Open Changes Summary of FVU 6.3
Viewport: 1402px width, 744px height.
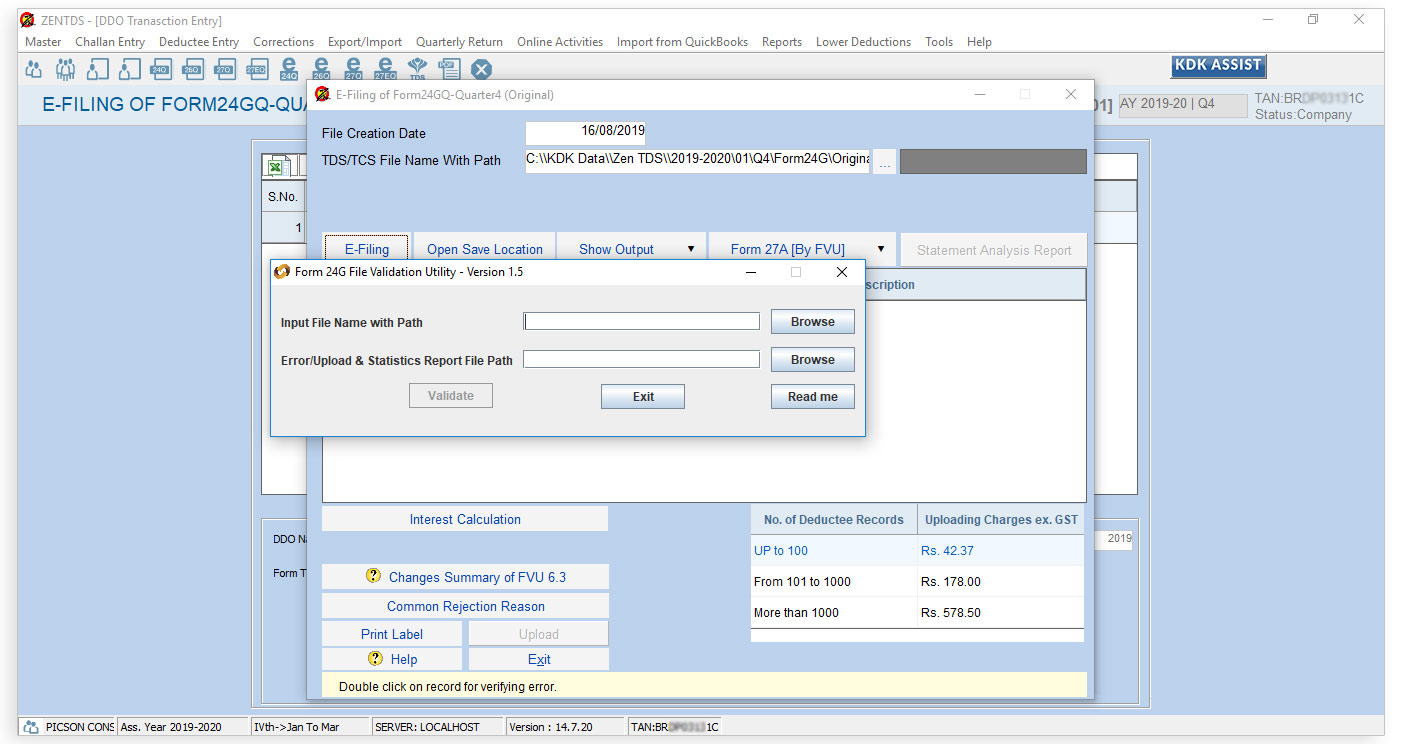[x=465, y=577]
